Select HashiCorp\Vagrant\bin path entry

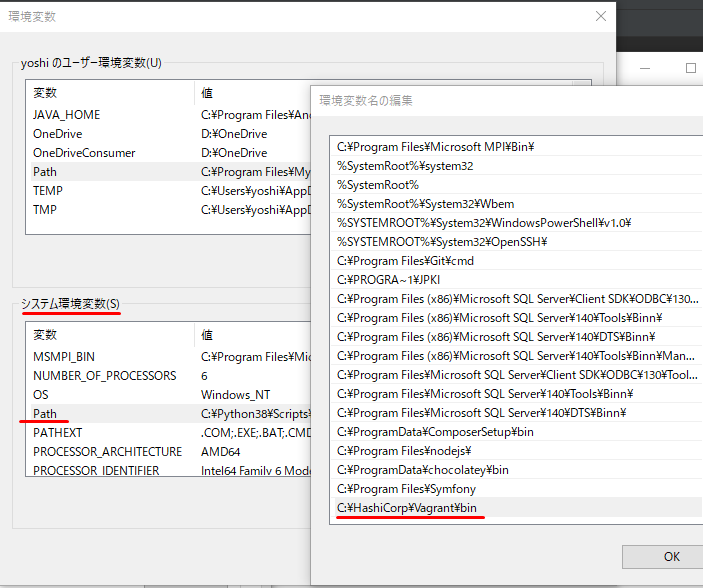pos(518,508)
